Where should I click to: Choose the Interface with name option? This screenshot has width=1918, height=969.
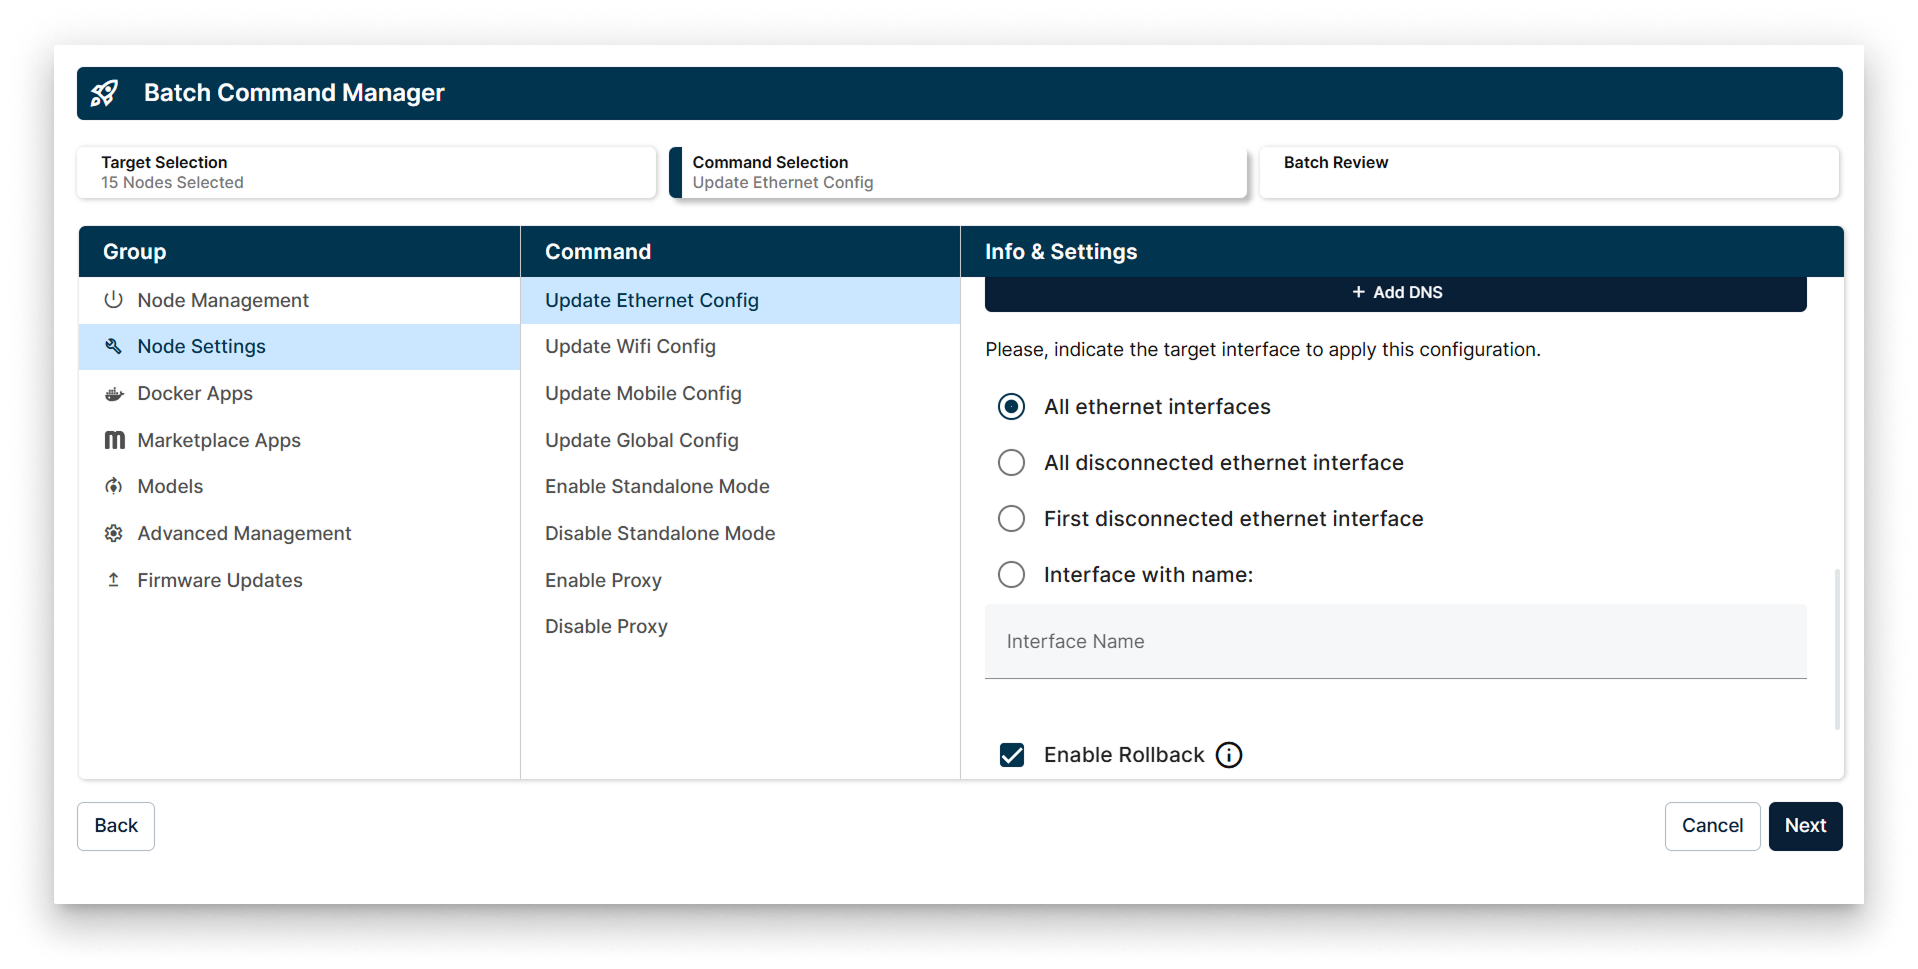pos(1011,574)
